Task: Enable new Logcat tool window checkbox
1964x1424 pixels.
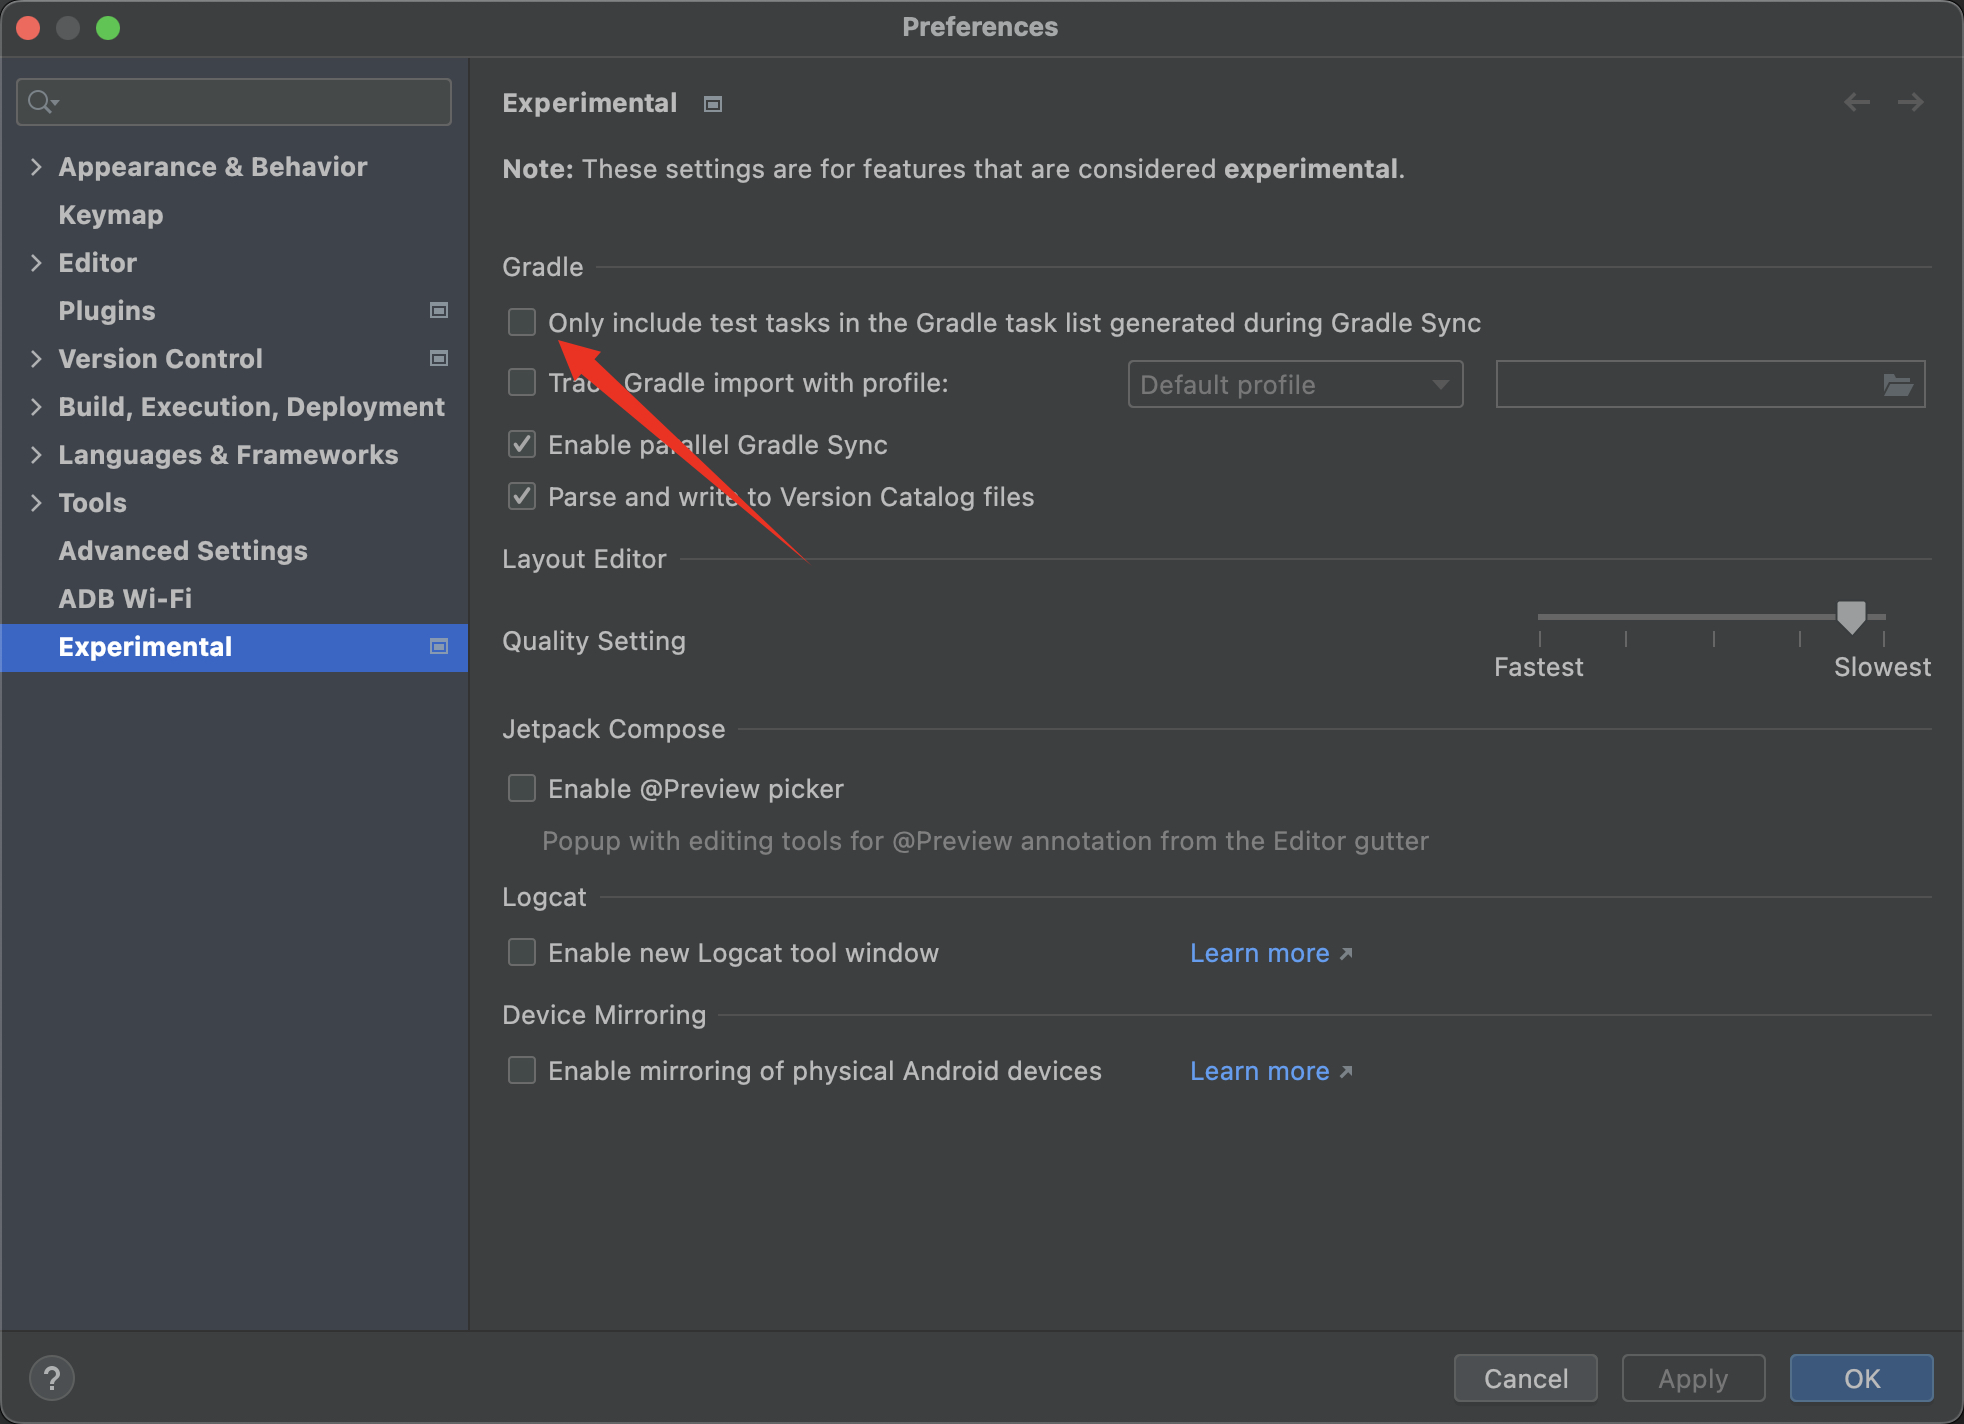Action: tap(522, 952)
